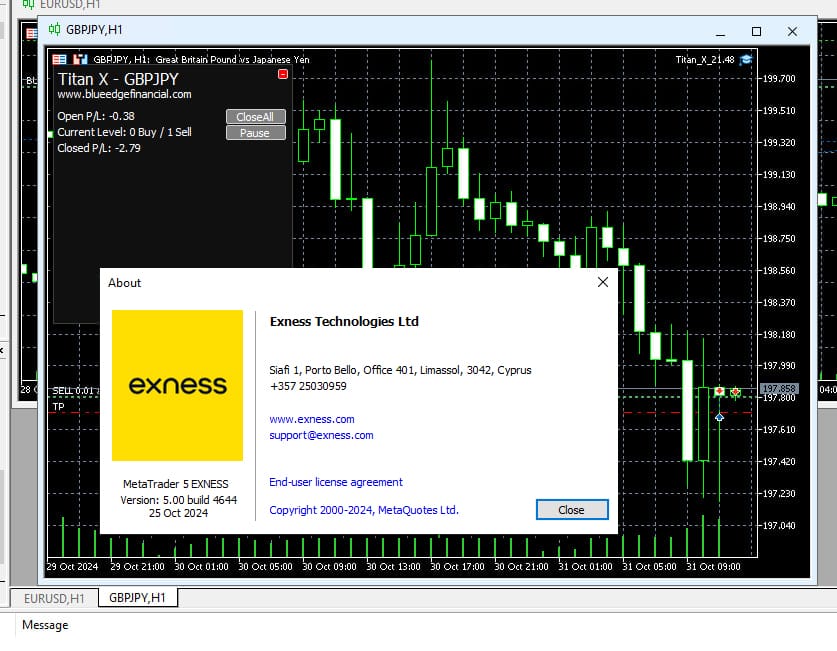Open the End-user license agreement link
Image resolution: width=837 pixels, height=651 pixels.
pyautogui.click(x=336, y=482)
